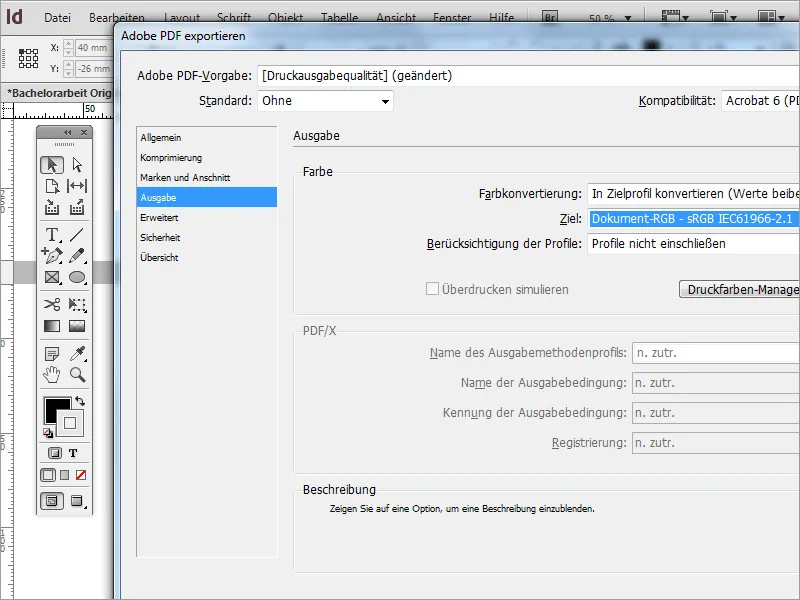Click formatting affects text T icon
This screenshot has width=800, height=600.
(x=73, y=453)
